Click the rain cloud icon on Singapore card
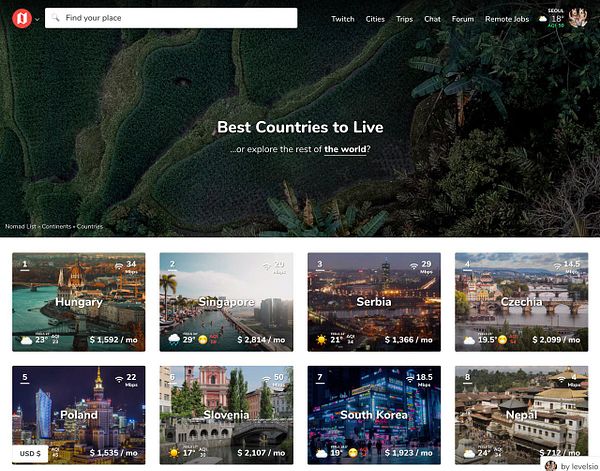600x471 pixels. (x=174, y=339)
